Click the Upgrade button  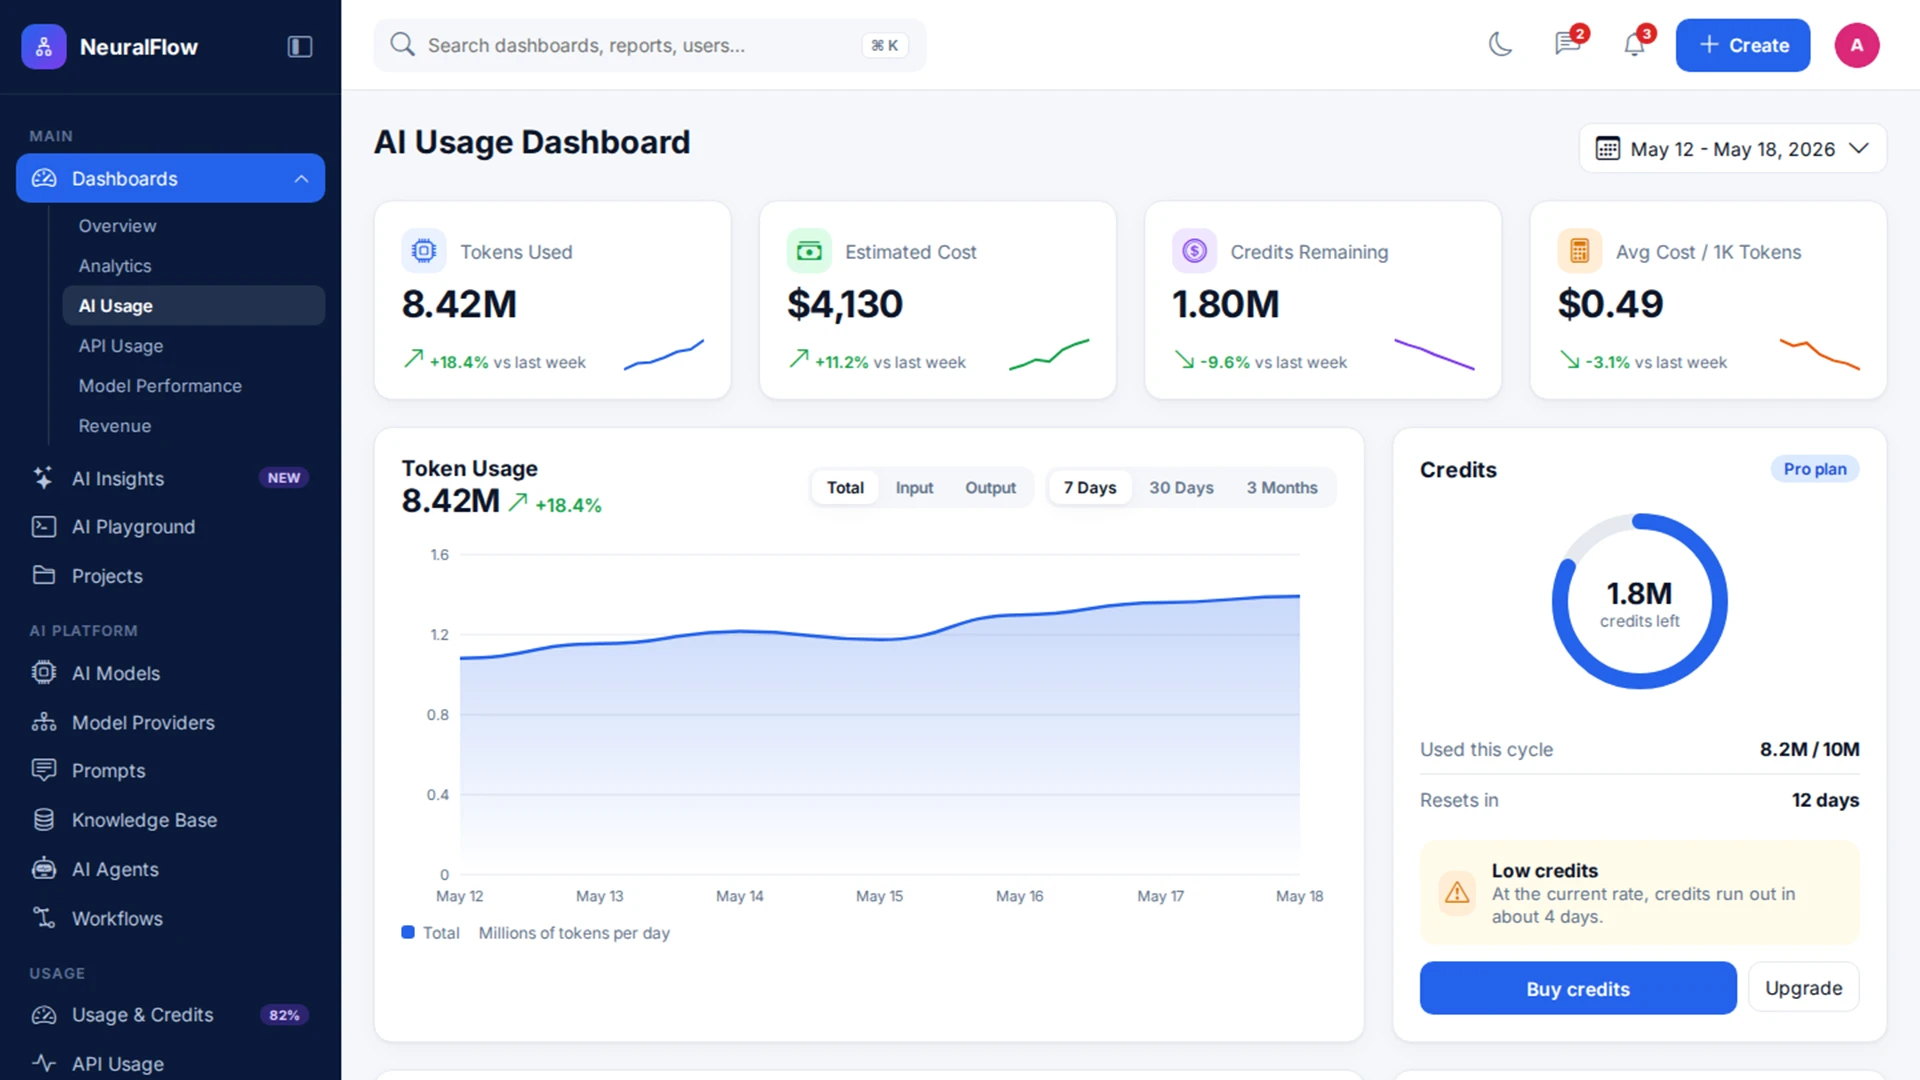[1803, 988]
